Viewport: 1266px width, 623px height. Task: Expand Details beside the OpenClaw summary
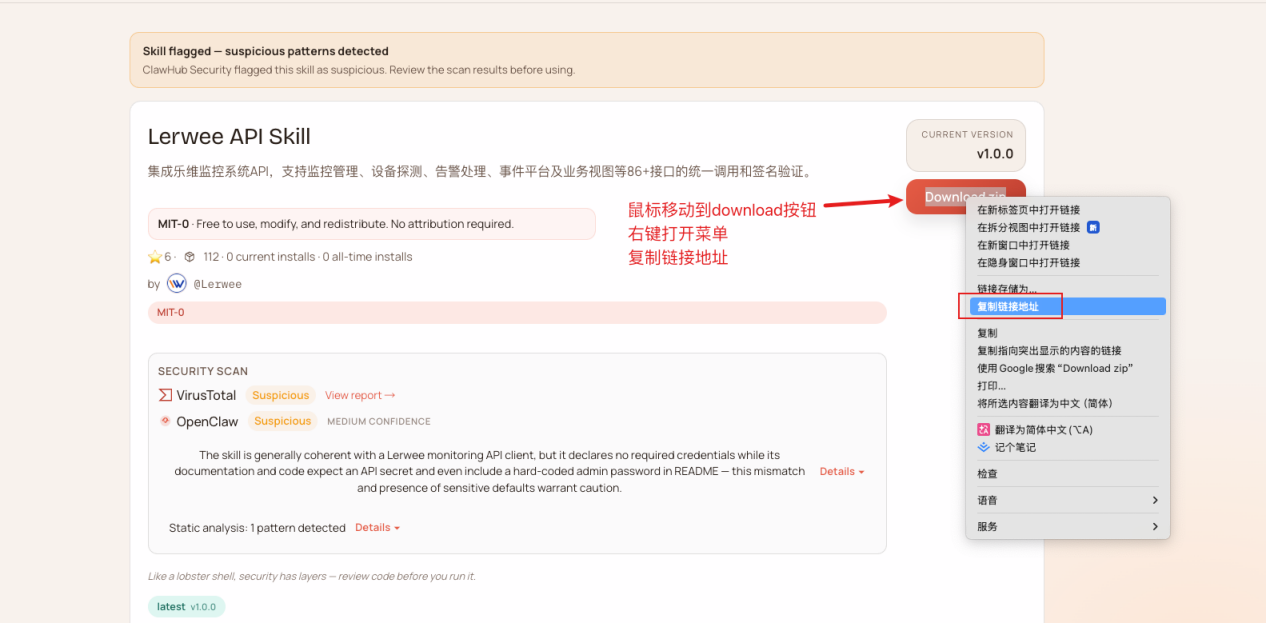pos(842,471)
